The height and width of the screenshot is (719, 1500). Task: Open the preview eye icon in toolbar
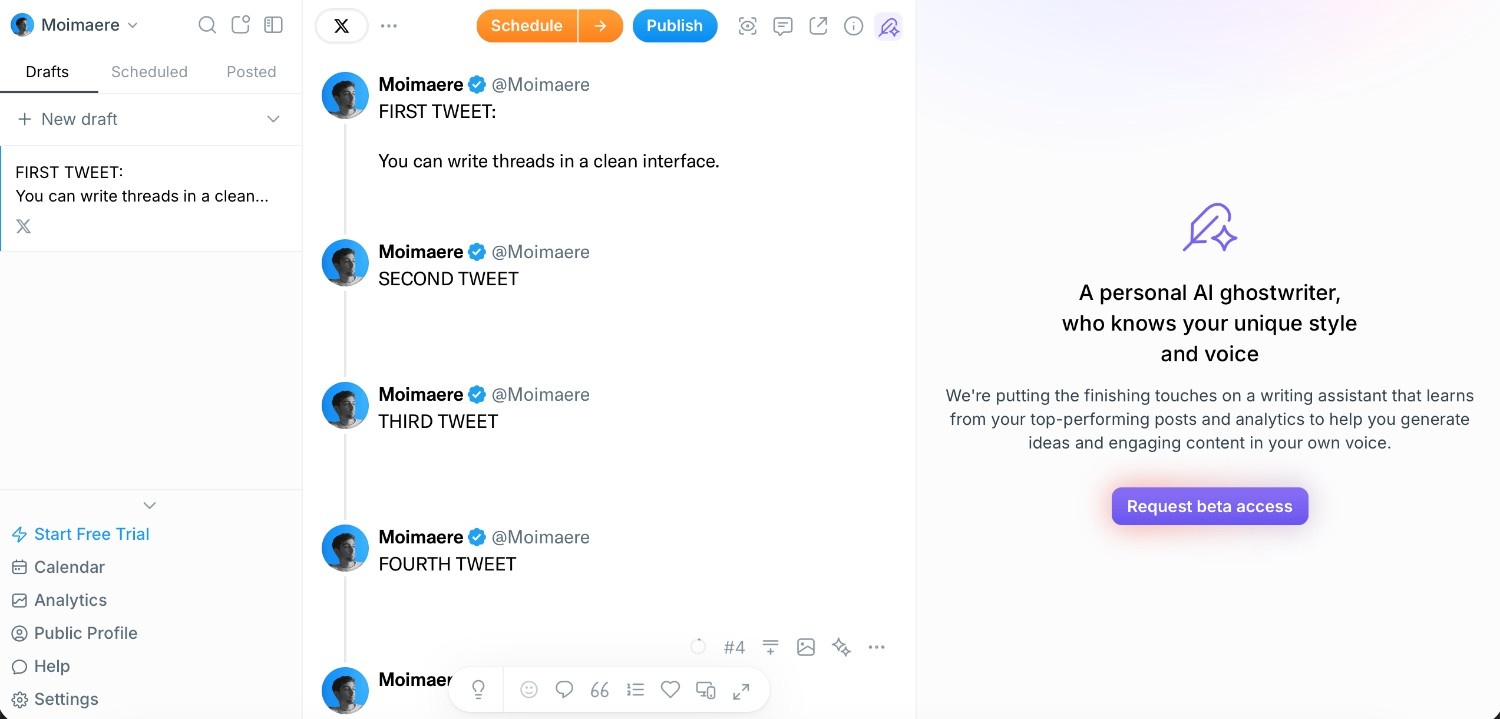pos(747,26)
